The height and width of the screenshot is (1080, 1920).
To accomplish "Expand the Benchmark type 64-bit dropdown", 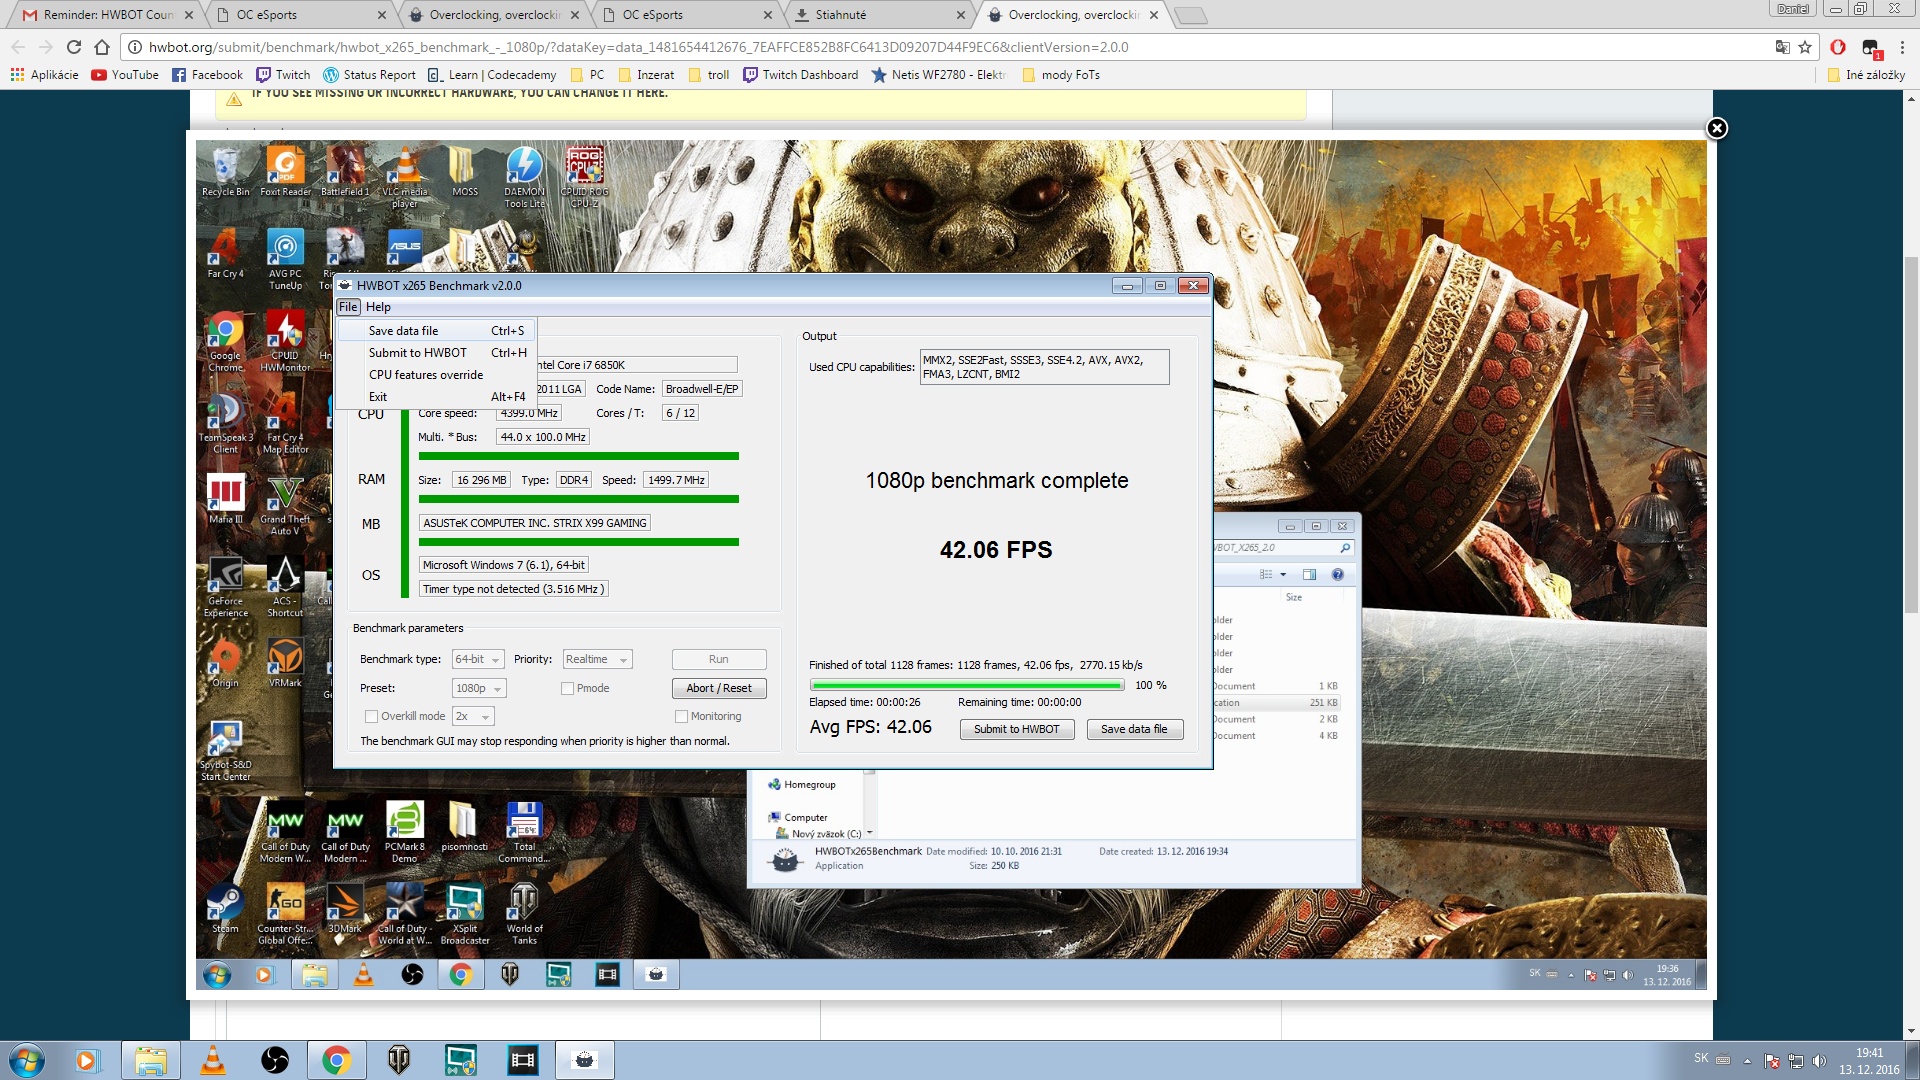I will point(478,660).
